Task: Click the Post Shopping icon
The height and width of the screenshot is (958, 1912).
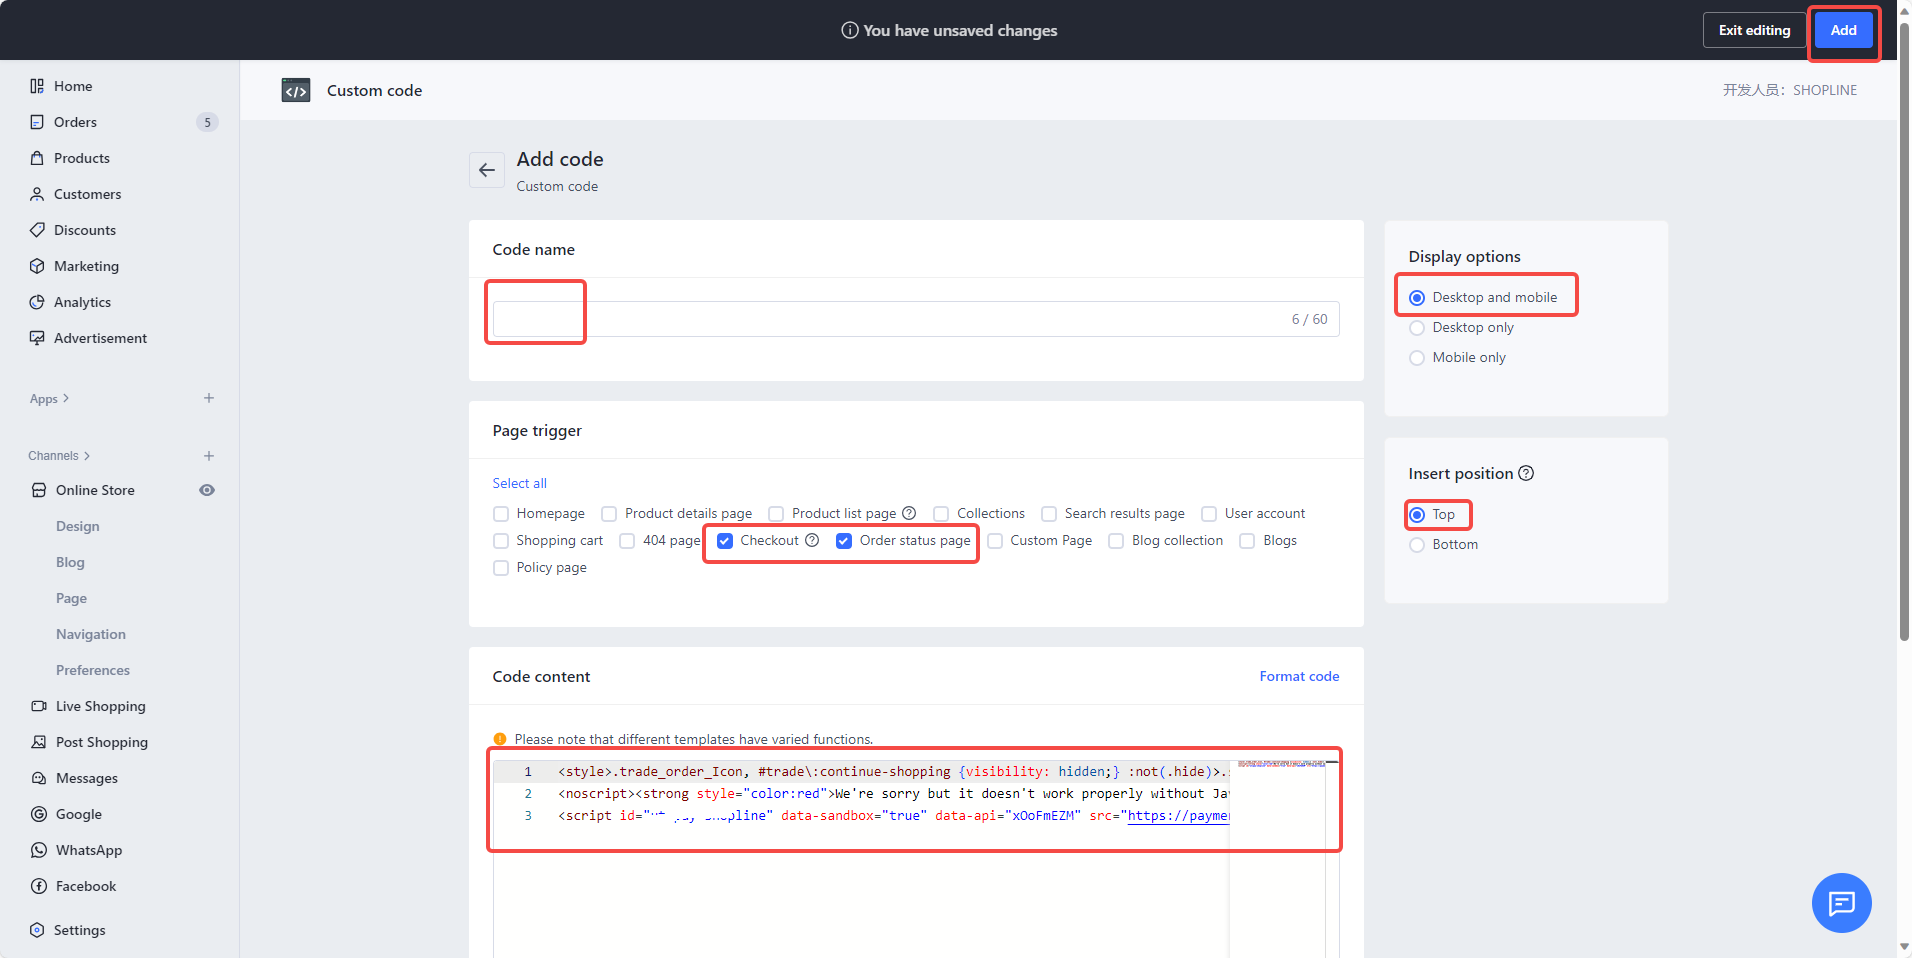Action: [39, 742]
